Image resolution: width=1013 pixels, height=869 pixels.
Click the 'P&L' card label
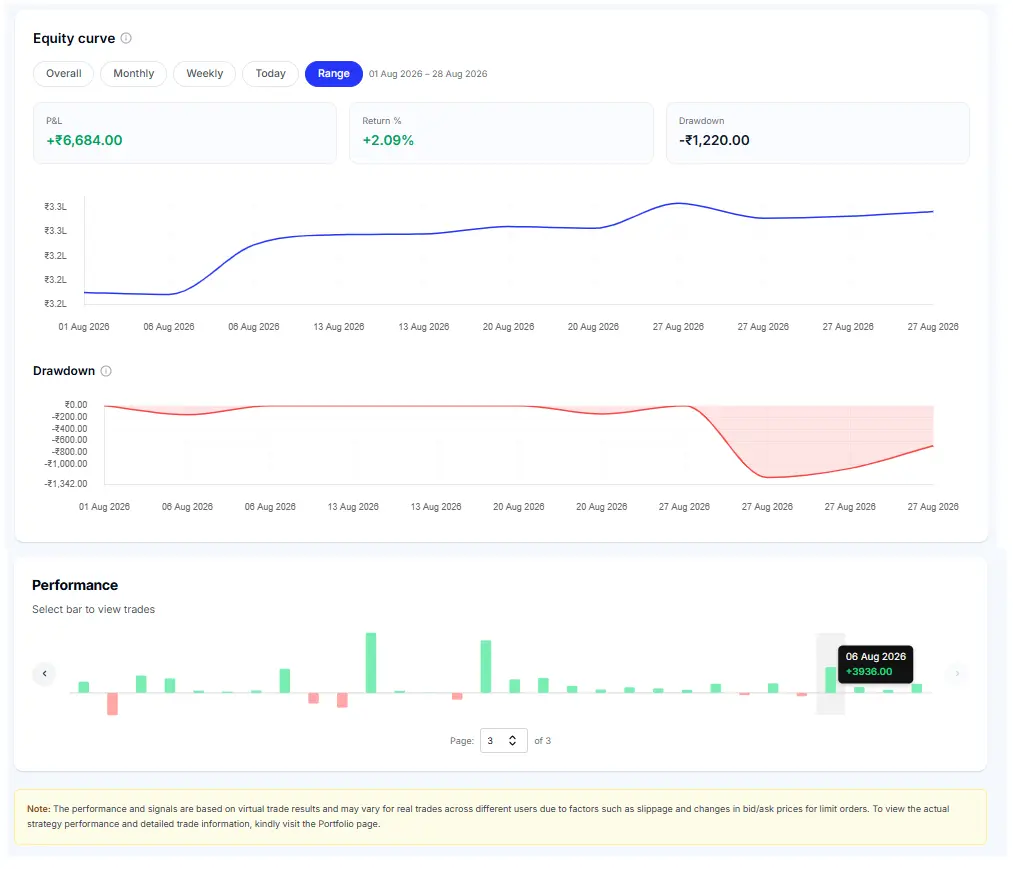(54, 121)
